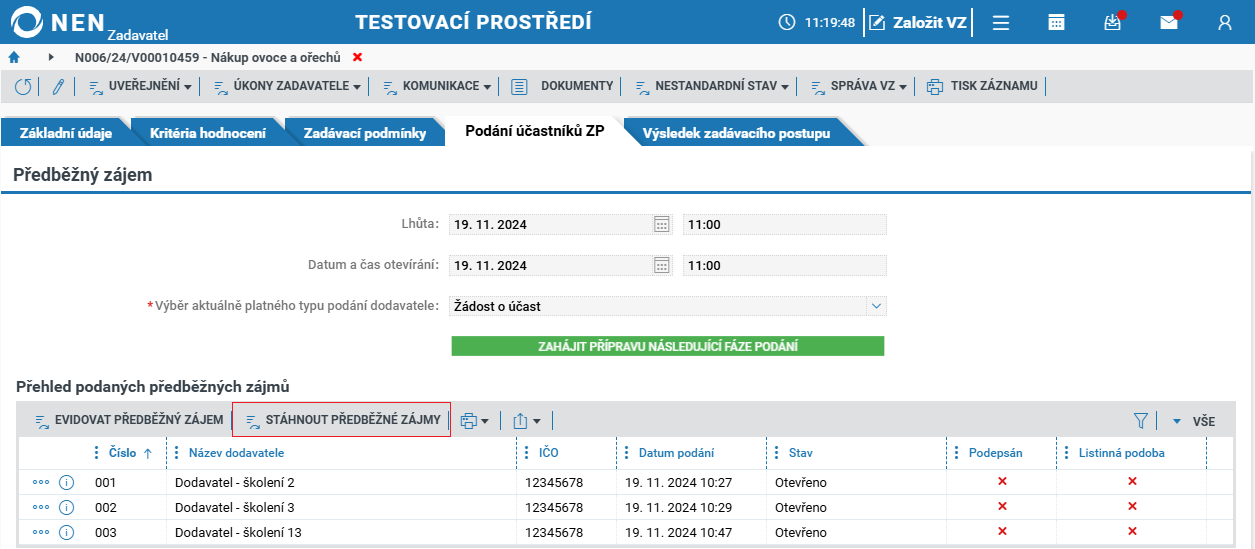The image size is (1255, 549).
Task: Click the Lhůta time field 11:00
Action: tap(785, 224)
